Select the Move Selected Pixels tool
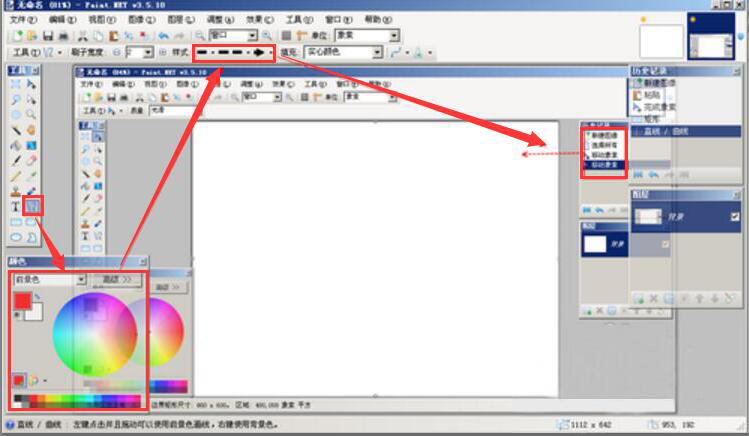Viewport: 749px width, 436px height. pyautogui.click(x=31, y=84)
